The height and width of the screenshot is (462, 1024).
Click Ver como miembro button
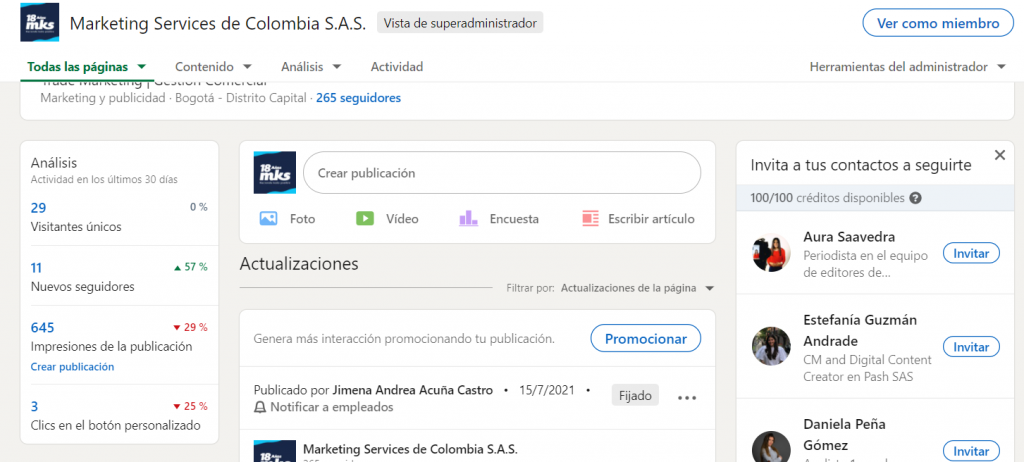[x=938, y=23]
